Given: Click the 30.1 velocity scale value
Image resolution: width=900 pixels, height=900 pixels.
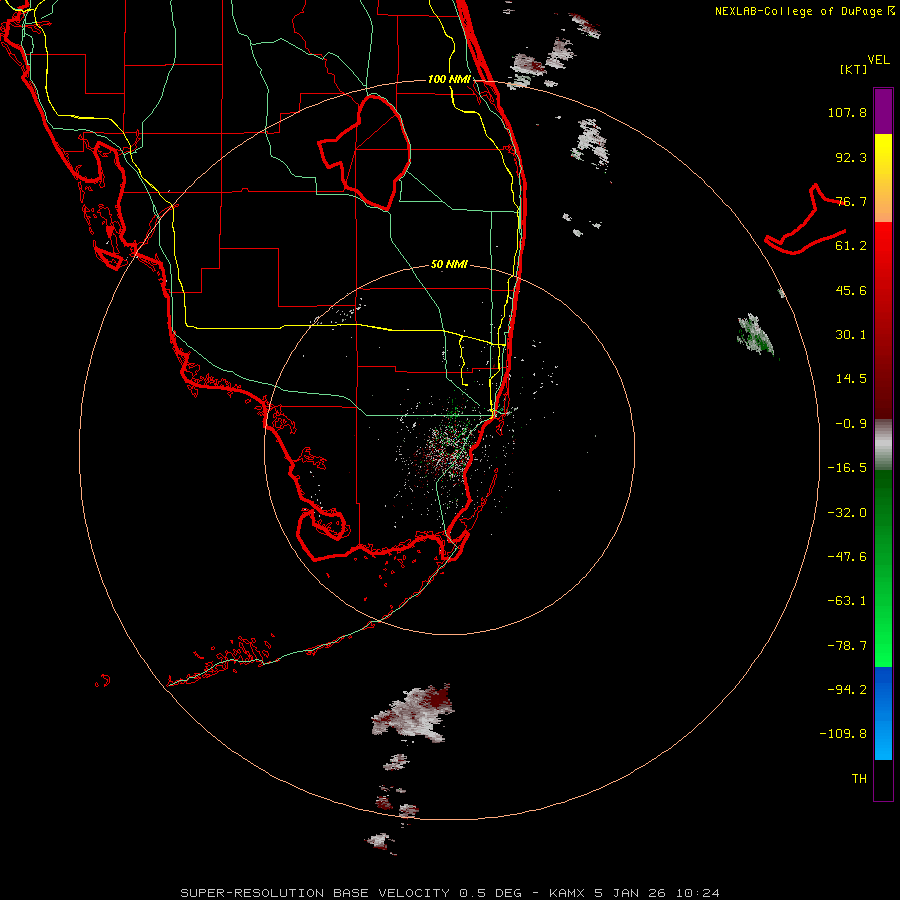Looking at the screenshot, I should pos(851,335).
